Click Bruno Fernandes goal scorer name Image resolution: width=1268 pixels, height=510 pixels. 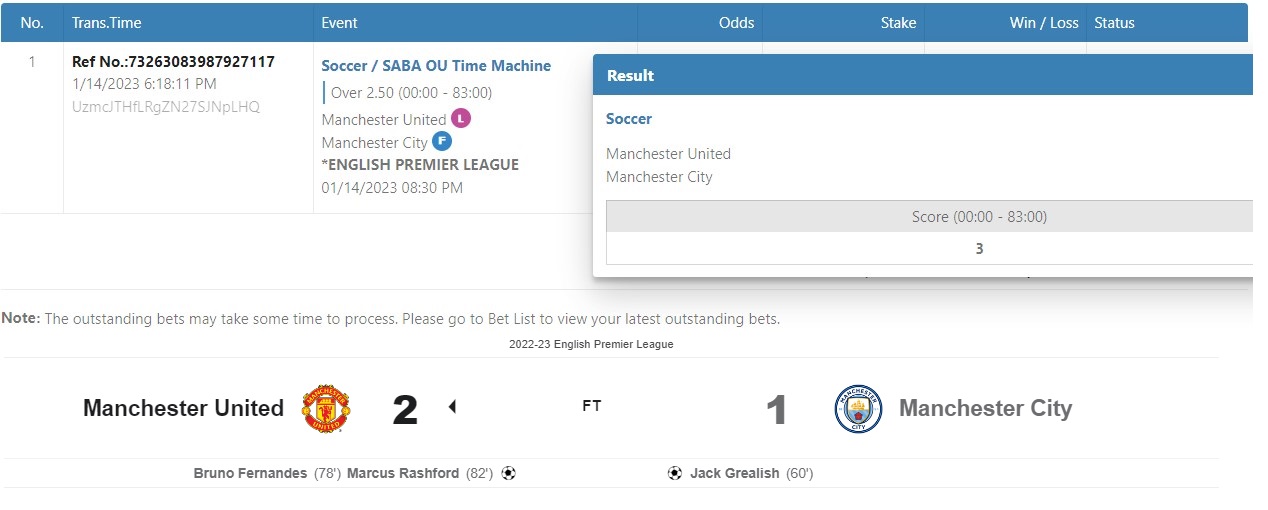[250, 473]
